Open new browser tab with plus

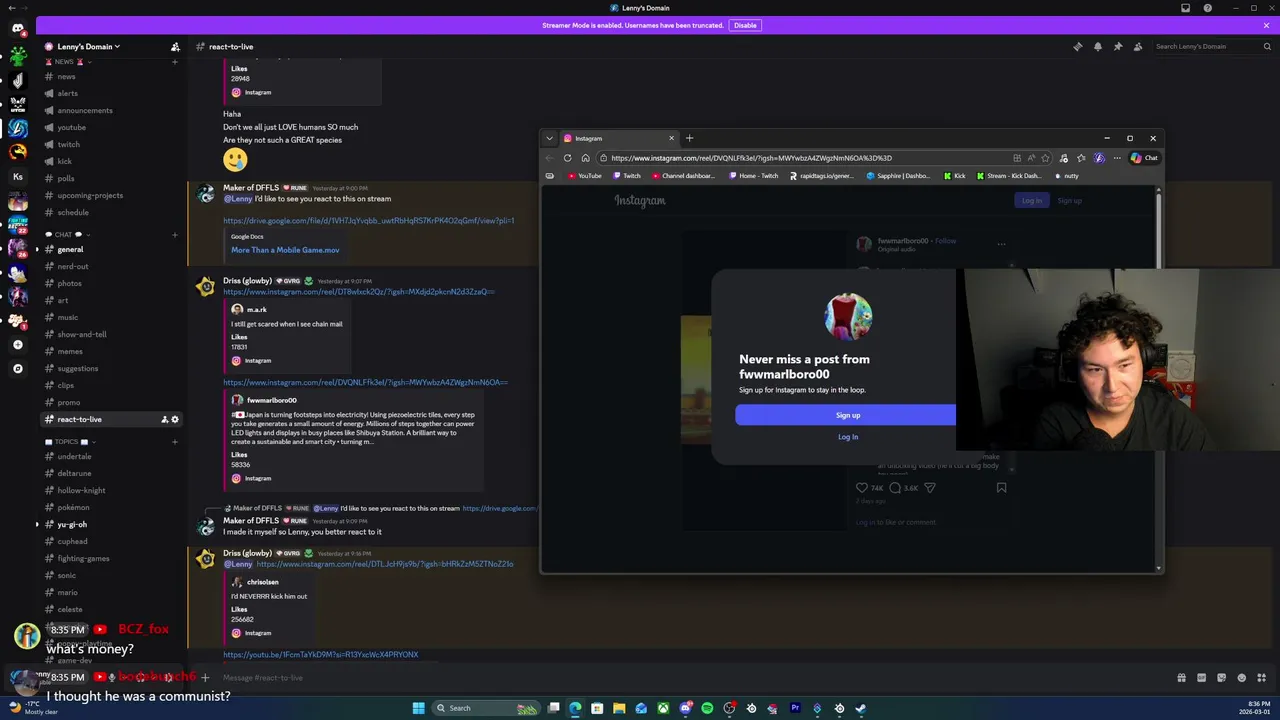[689, 138]
